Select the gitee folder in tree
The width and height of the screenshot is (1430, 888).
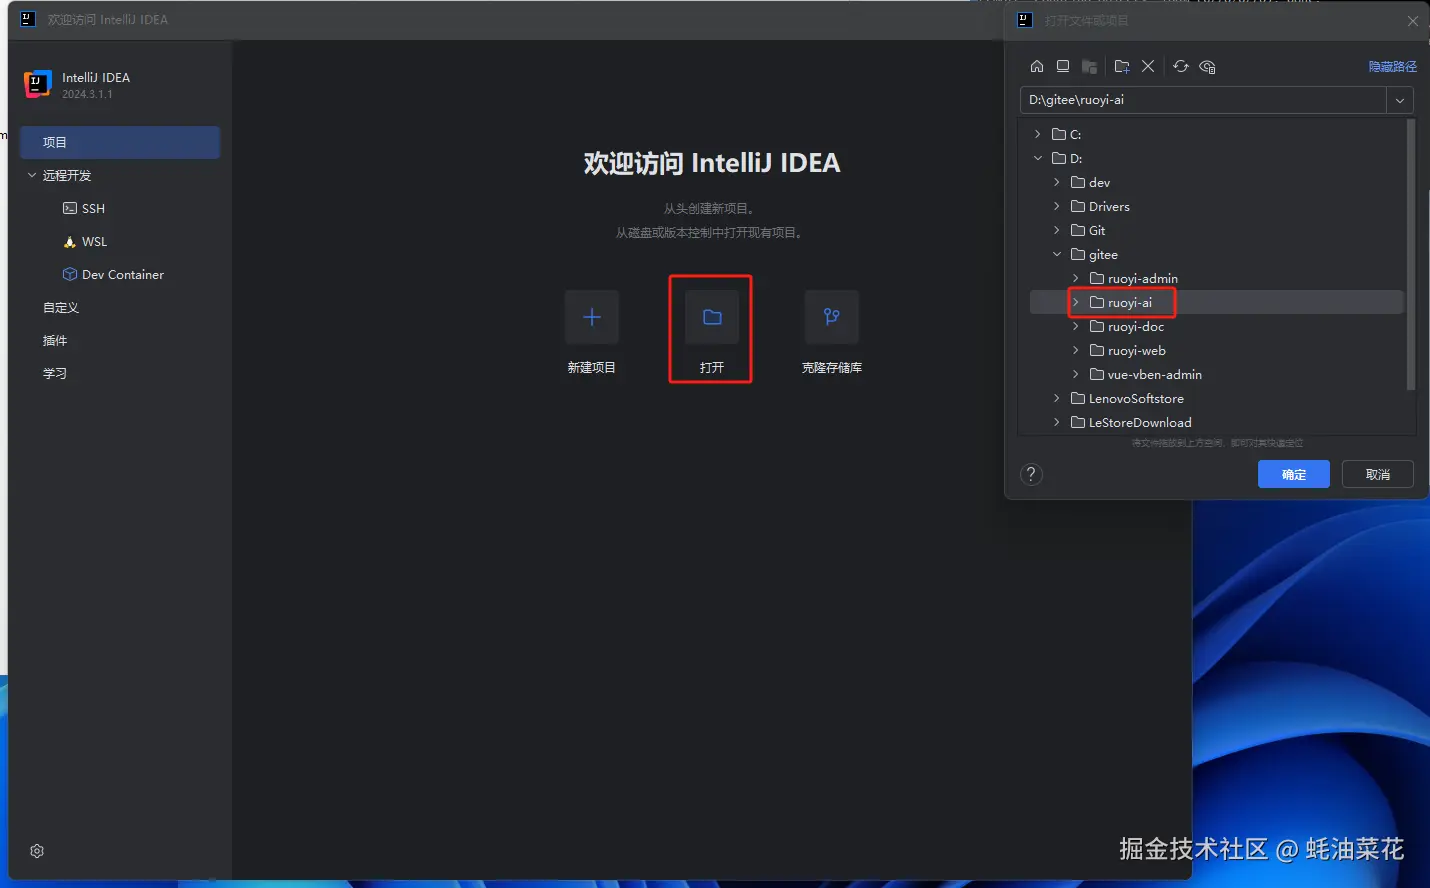point(1094,254)
